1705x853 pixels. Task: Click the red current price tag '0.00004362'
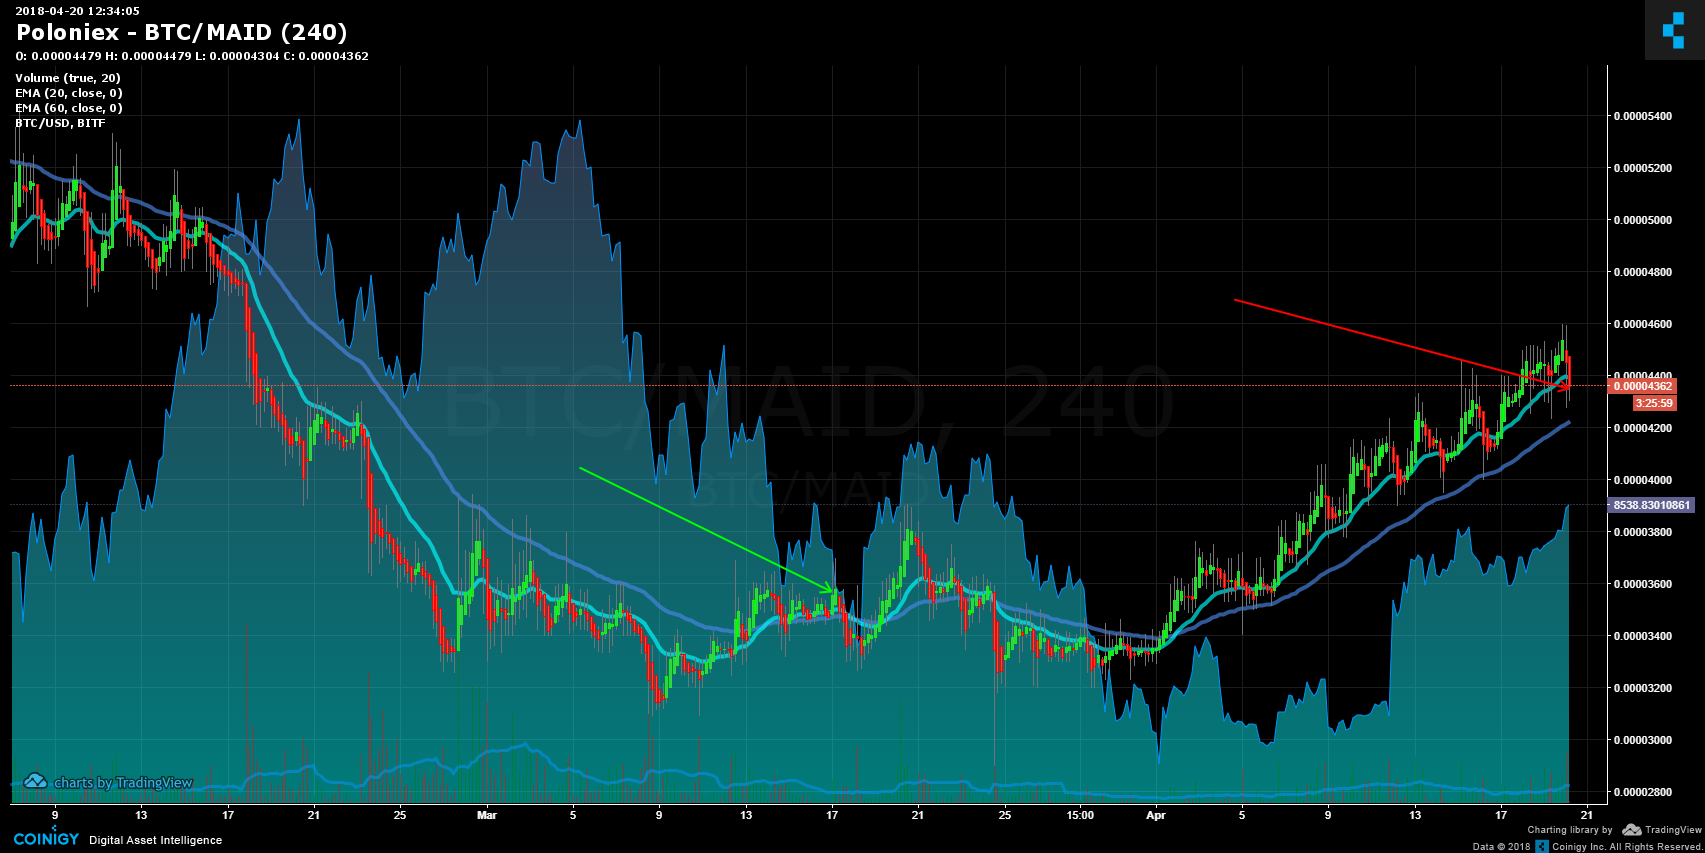click(x=1641, y=386)
